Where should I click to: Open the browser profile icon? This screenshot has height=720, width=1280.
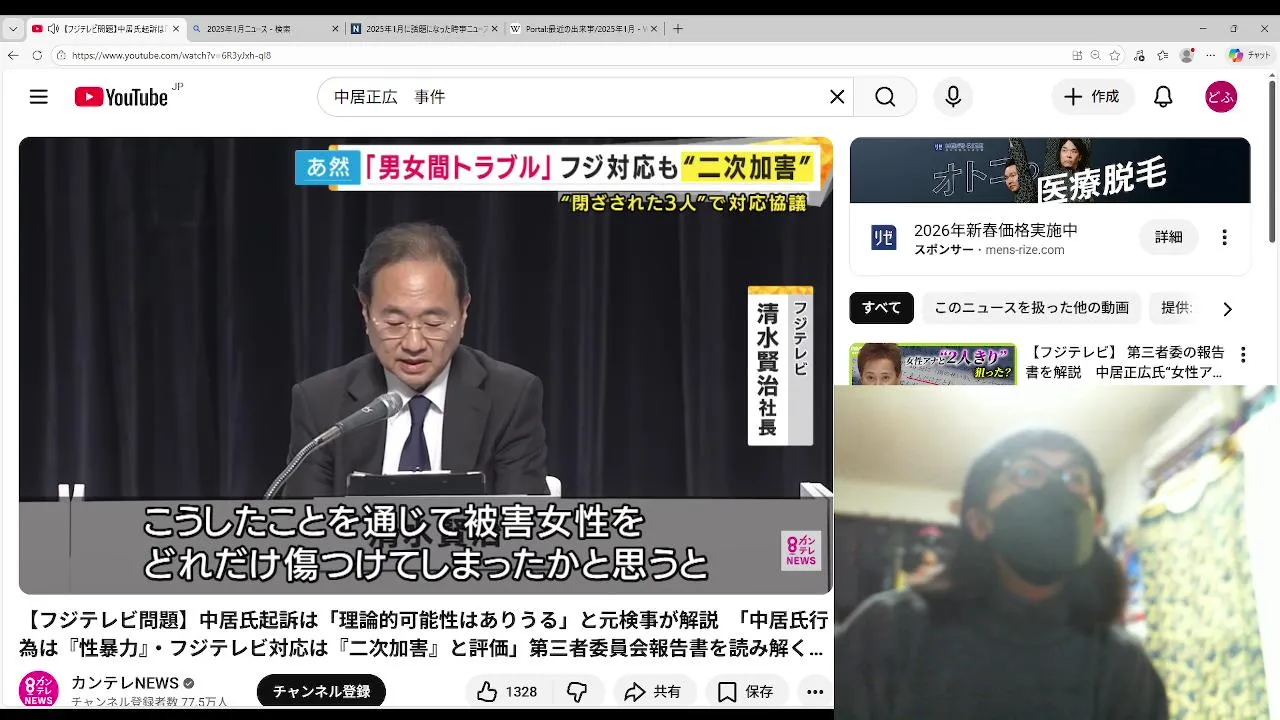tap(1187, 55)
